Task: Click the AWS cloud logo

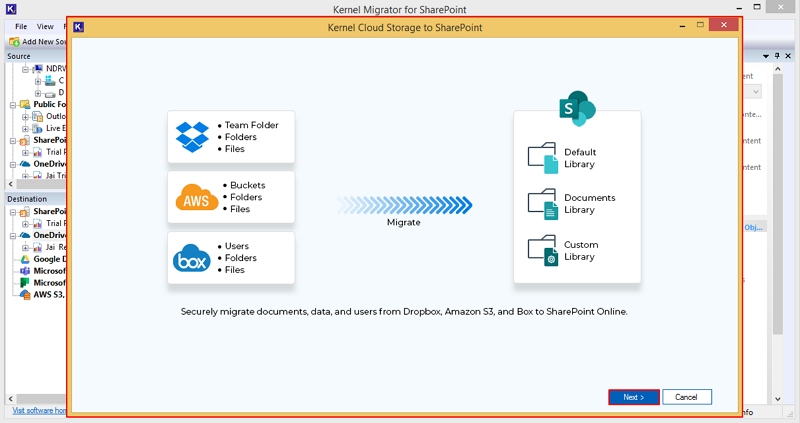Action: [196, 197]
